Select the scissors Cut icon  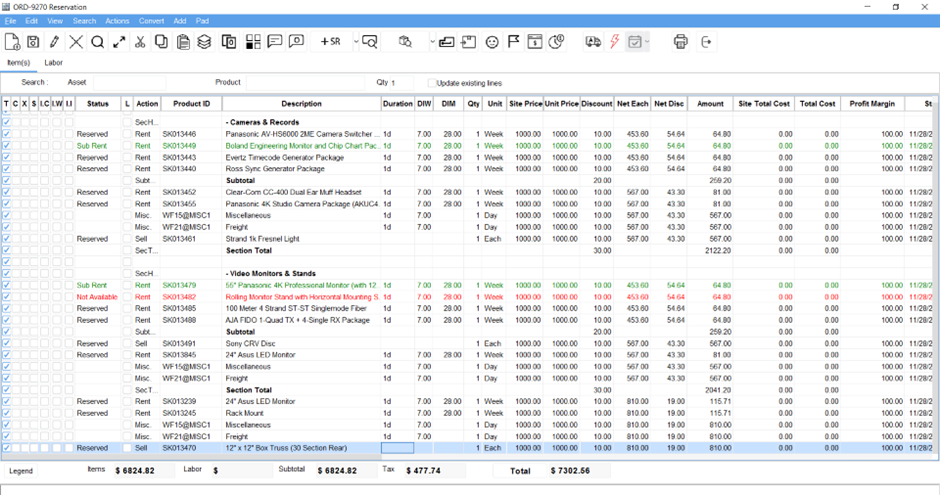tap(140, 42)
